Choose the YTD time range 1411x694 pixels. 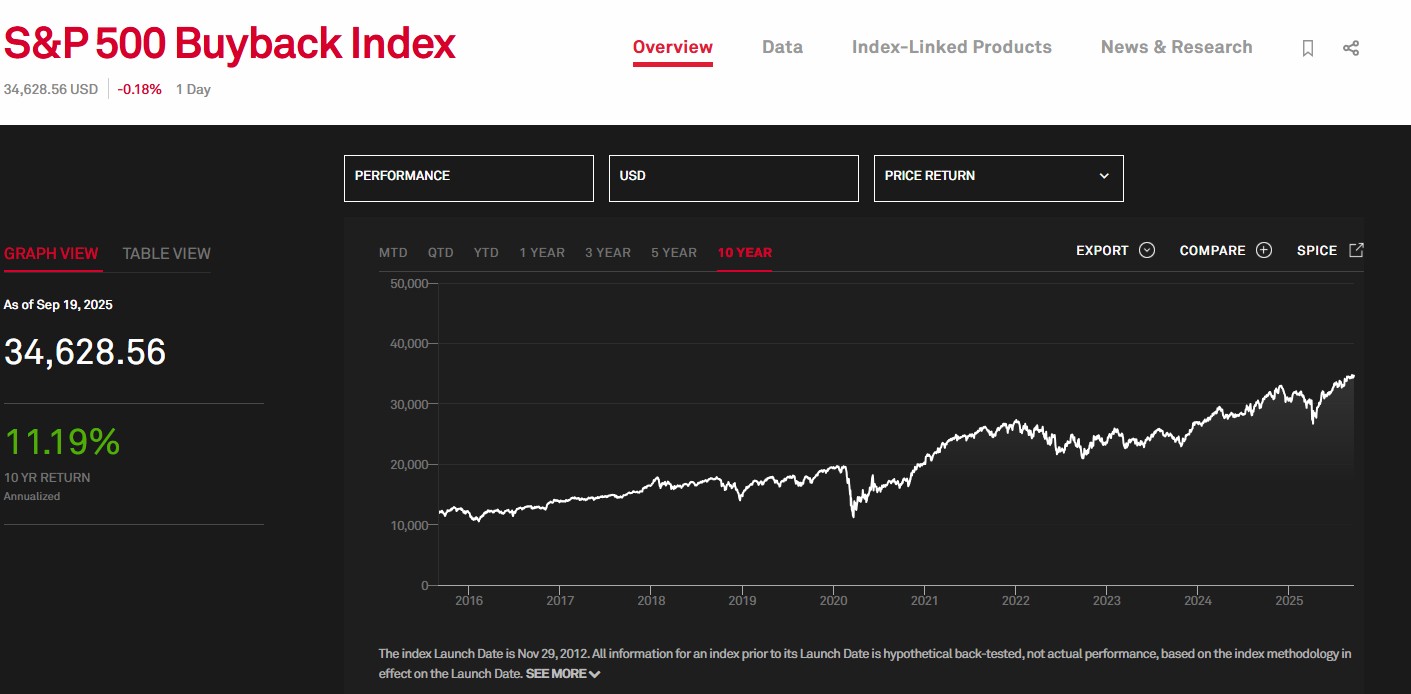(486, 252)
